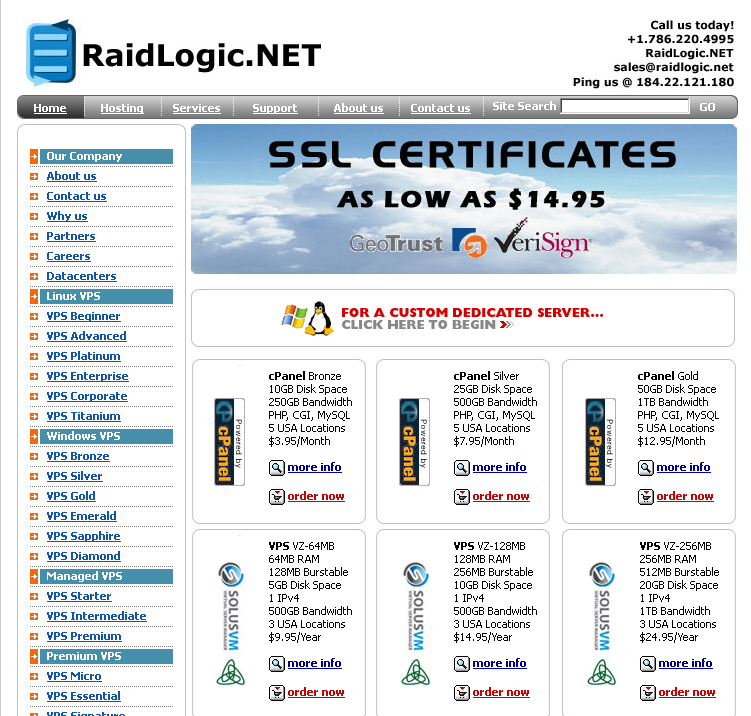
Task: Click cart icon beside cPanel Bronze order now
Action: click(276, 497)
